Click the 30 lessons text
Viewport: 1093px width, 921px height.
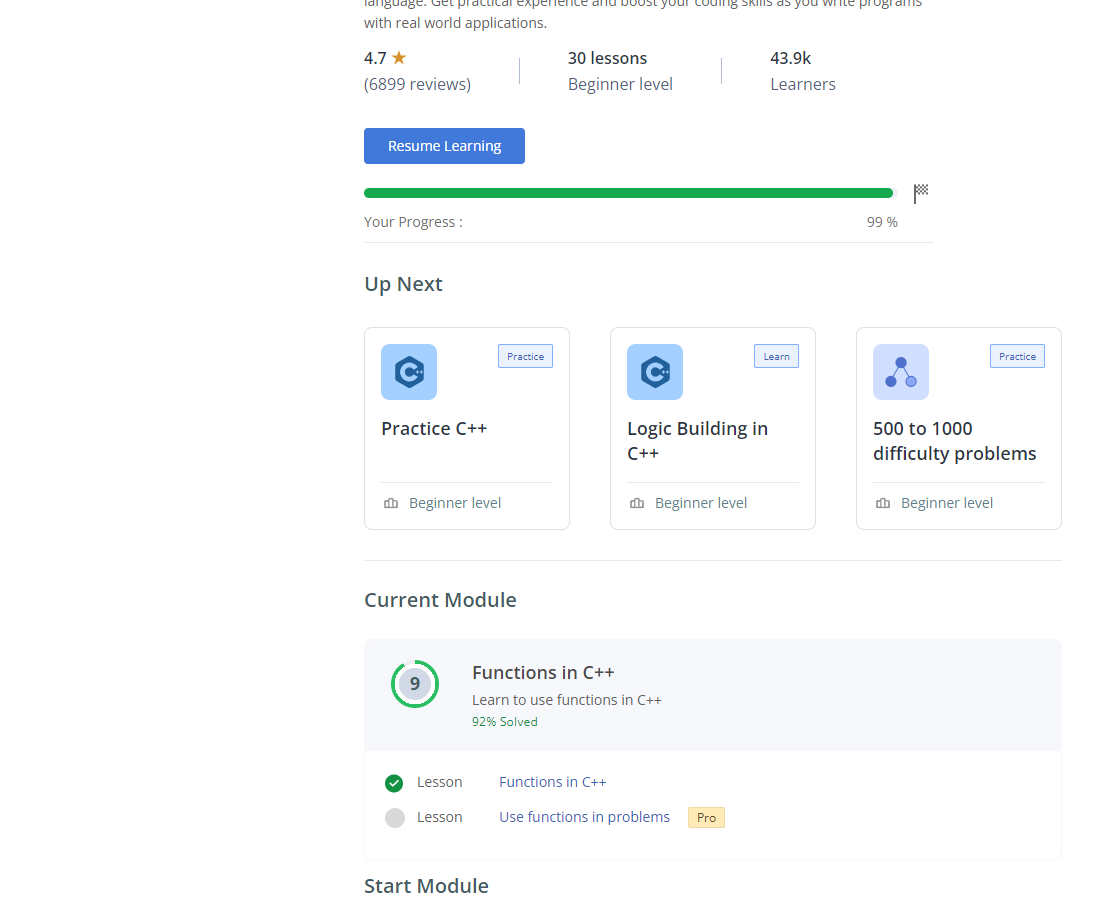click(607, 58)
